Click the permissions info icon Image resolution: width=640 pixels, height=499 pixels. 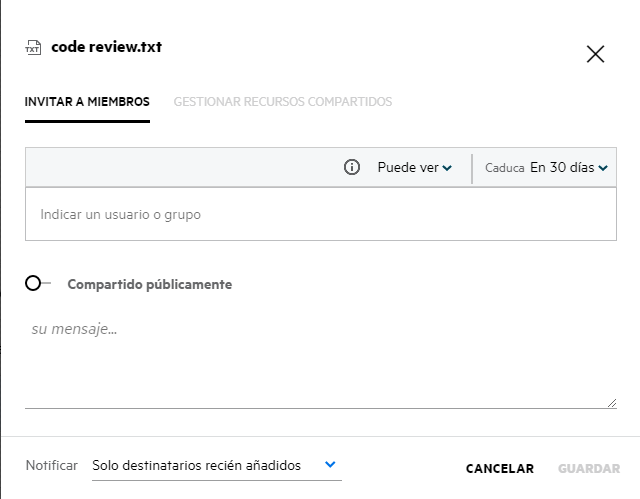pos(351,167)
